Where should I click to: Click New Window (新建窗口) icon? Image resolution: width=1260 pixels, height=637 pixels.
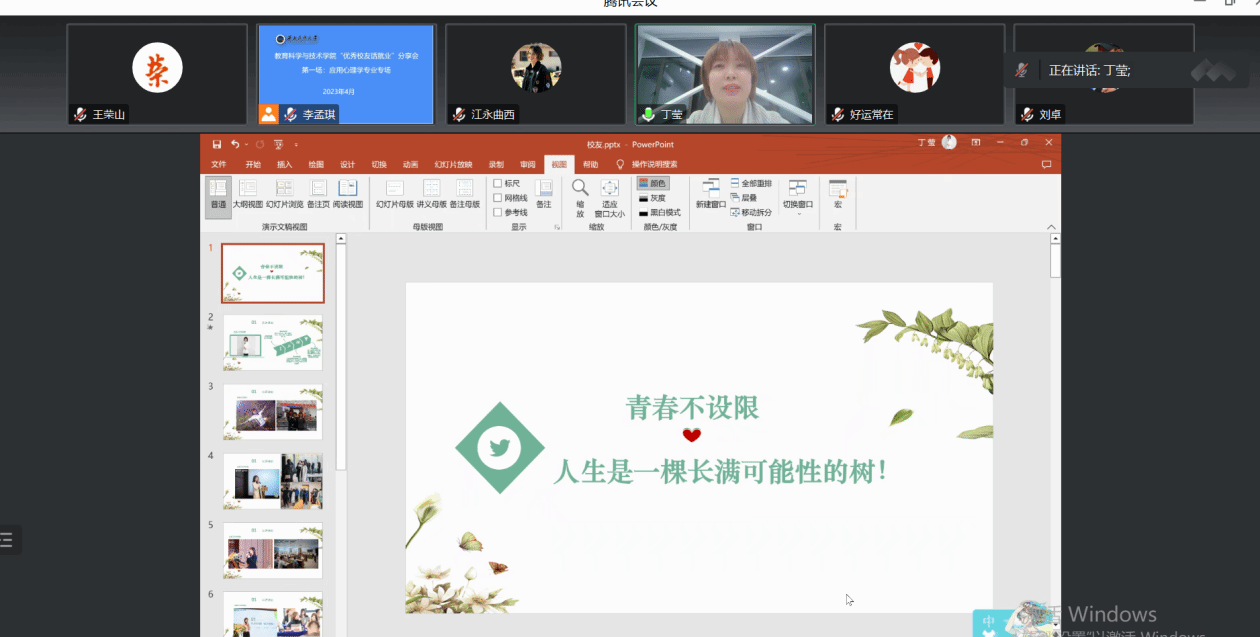pos(711,193)
